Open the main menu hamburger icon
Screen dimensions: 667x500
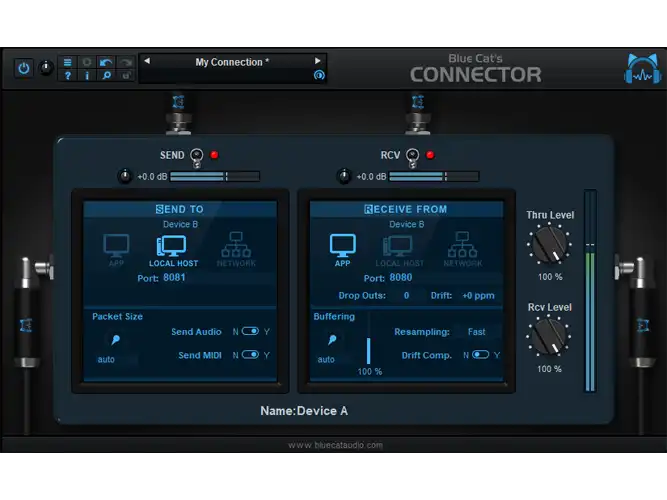[68, 63]
